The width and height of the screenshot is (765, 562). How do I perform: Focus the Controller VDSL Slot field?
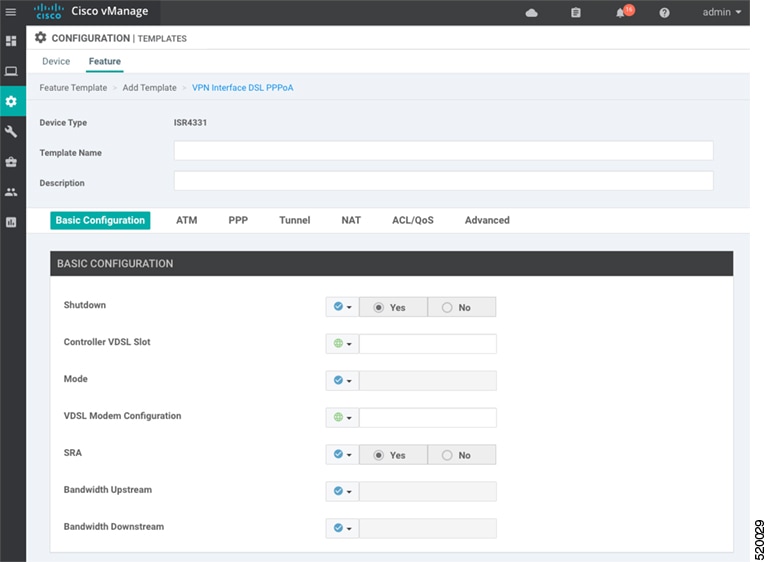428,344
